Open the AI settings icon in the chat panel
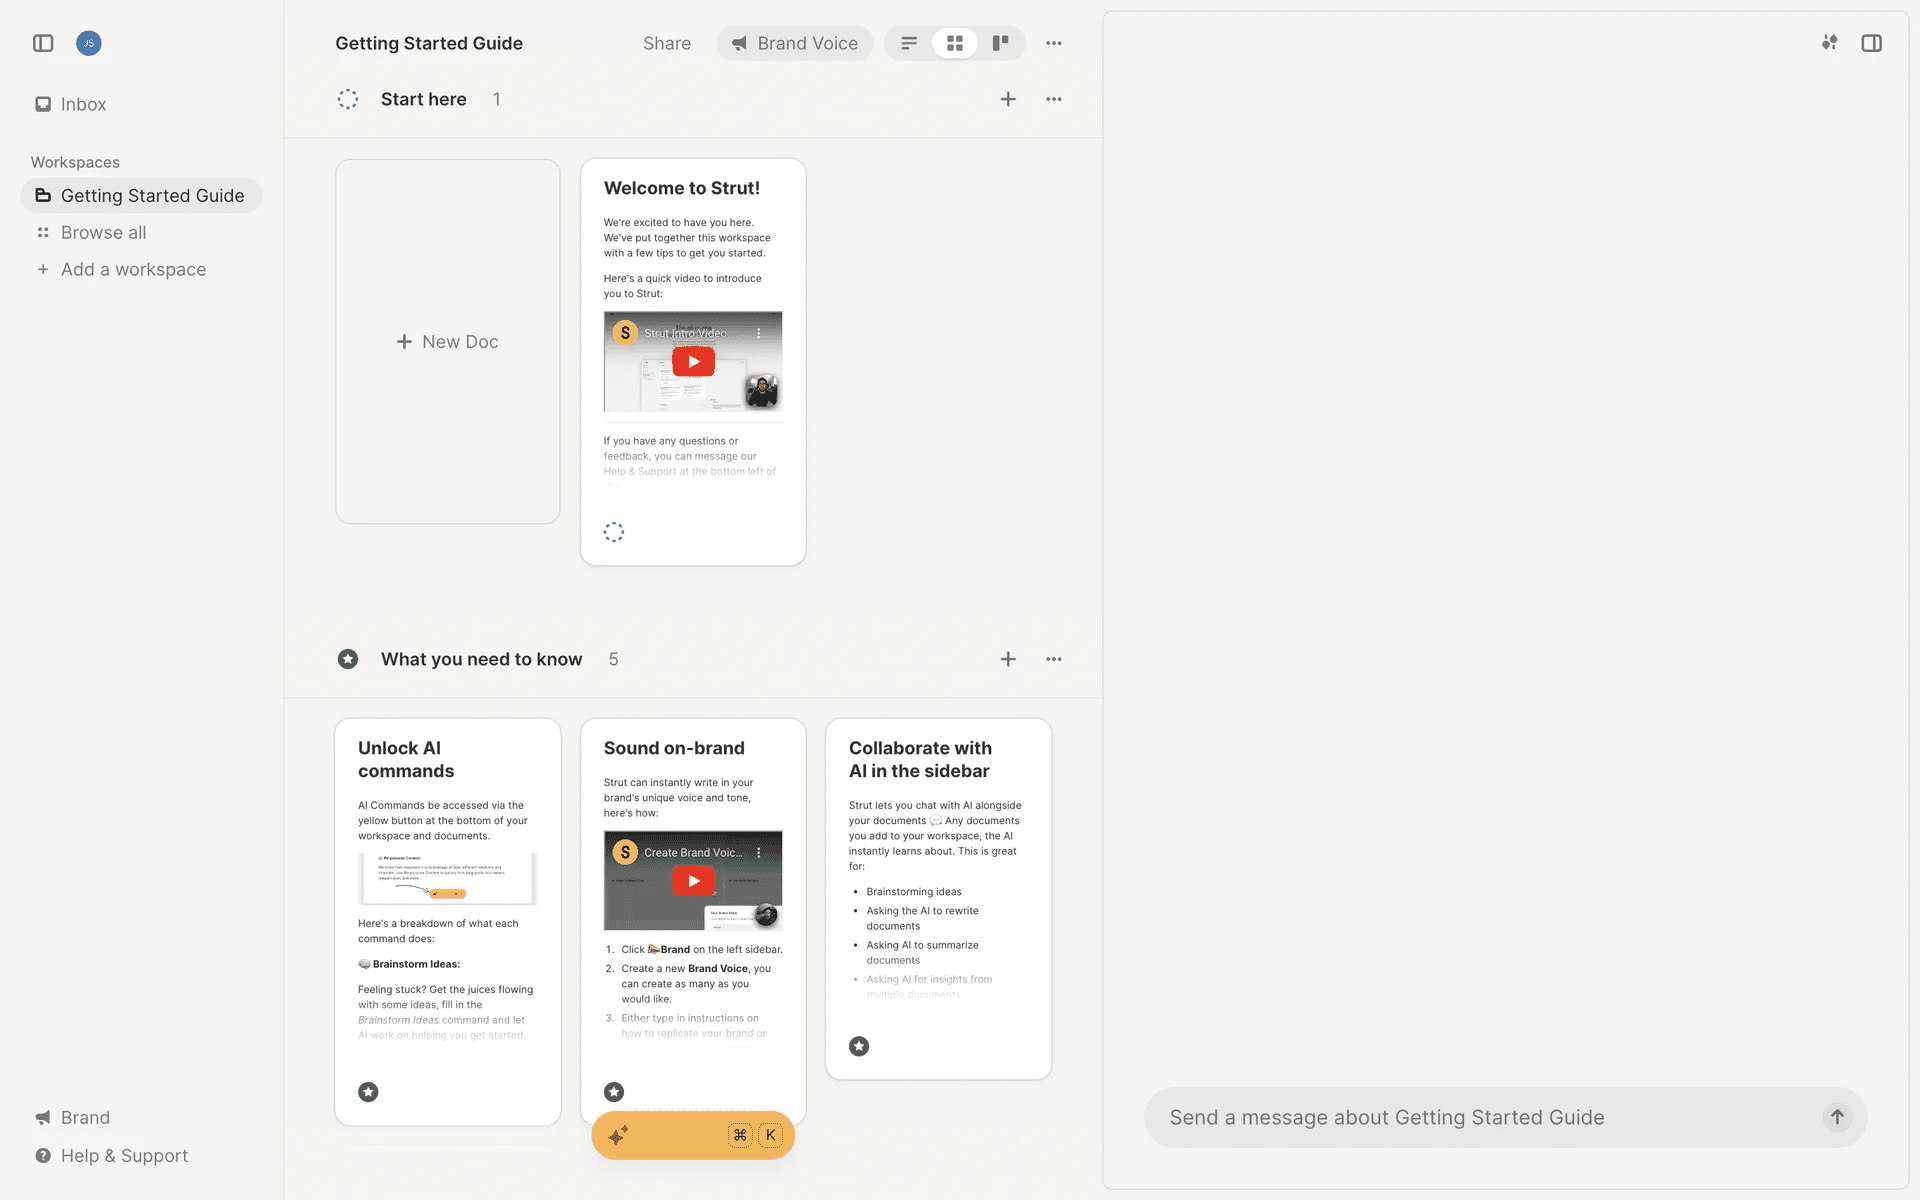 (1829, 43)
